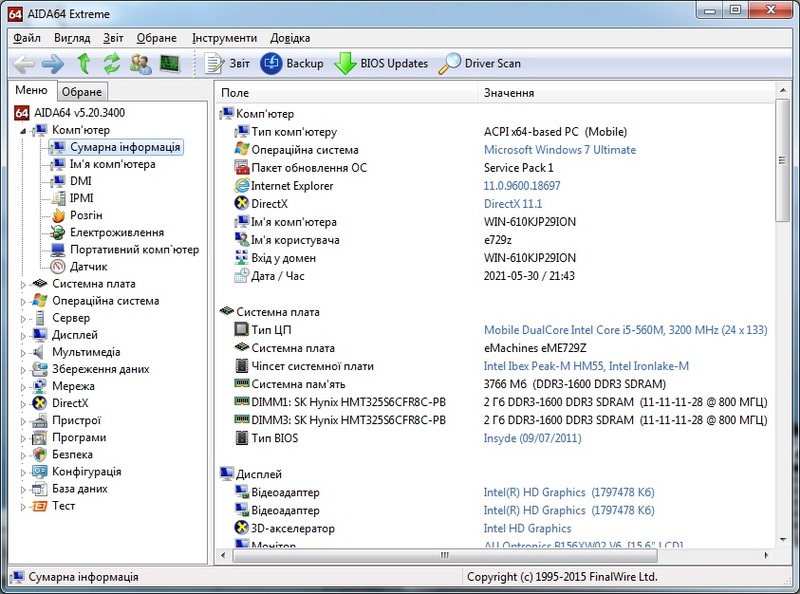Open the users icon in toolbar
The image size is (800, 594).
140,64
